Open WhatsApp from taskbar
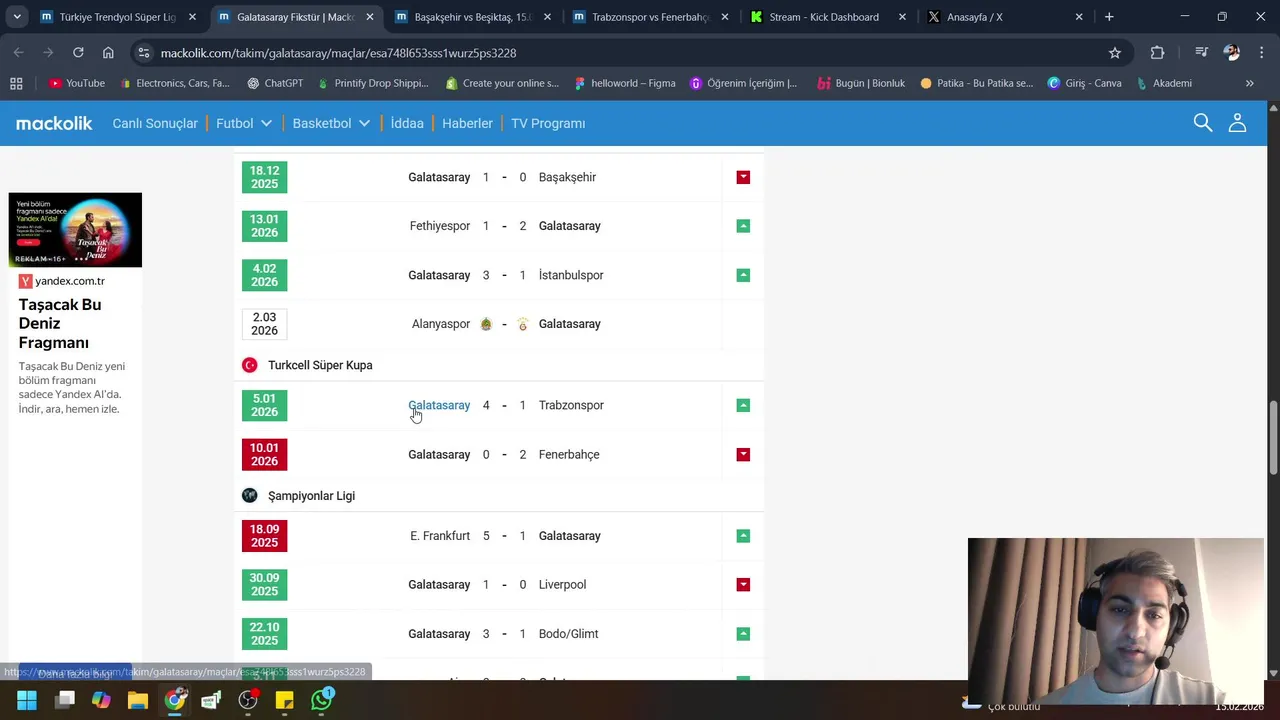This screenshot has width=1280, height=720. pos(322,700)
